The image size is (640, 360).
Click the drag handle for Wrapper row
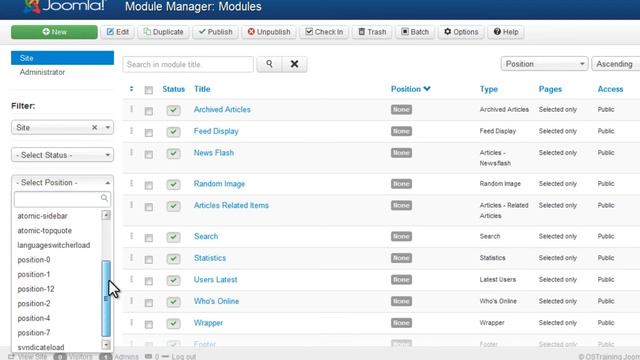[x=131, y=322]
